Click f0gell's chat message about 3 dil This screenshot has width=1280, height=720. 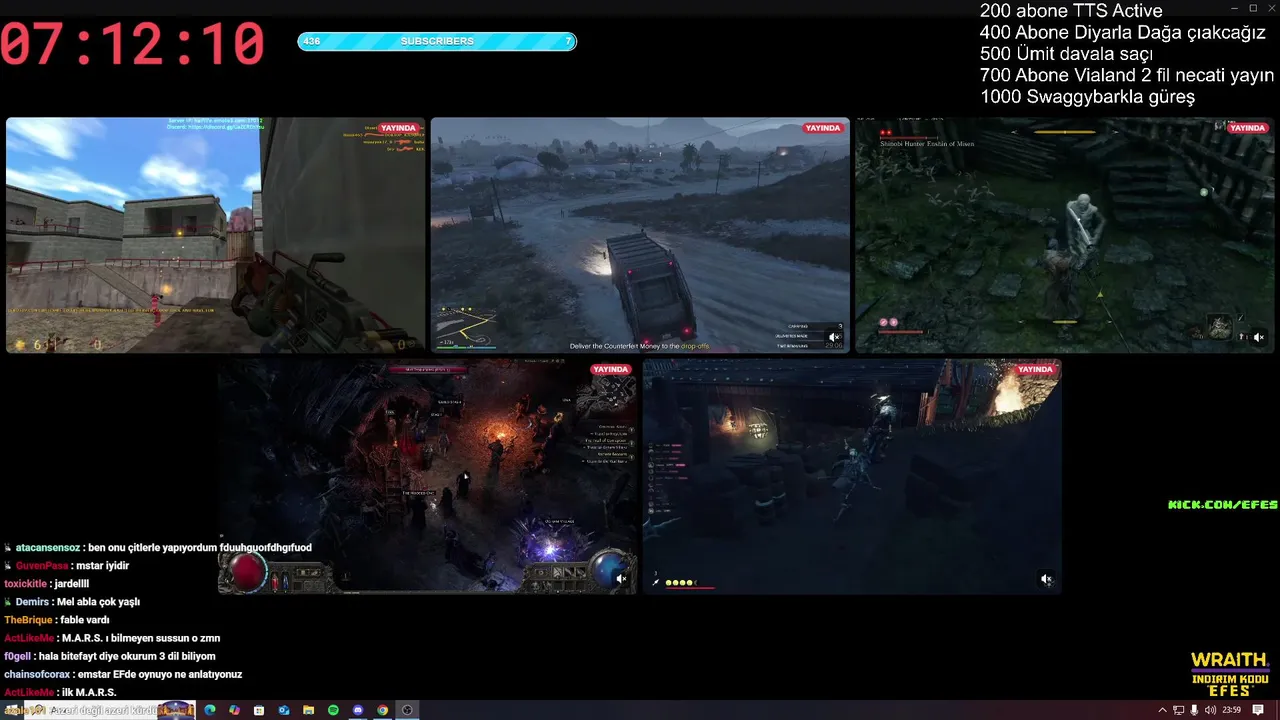(110, 656)
